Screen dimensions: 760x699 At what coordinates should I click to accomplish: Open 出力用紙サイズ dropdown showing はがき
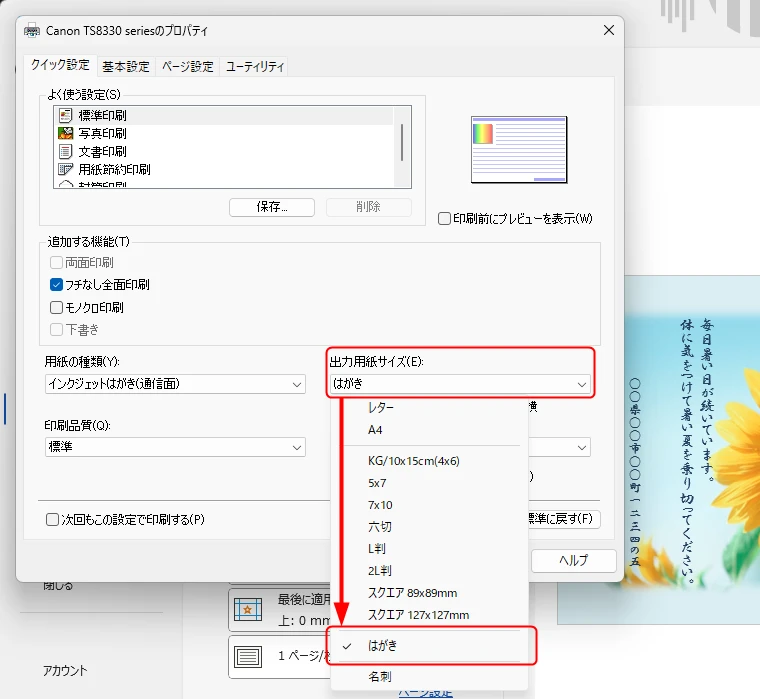(x=460, y=384)
